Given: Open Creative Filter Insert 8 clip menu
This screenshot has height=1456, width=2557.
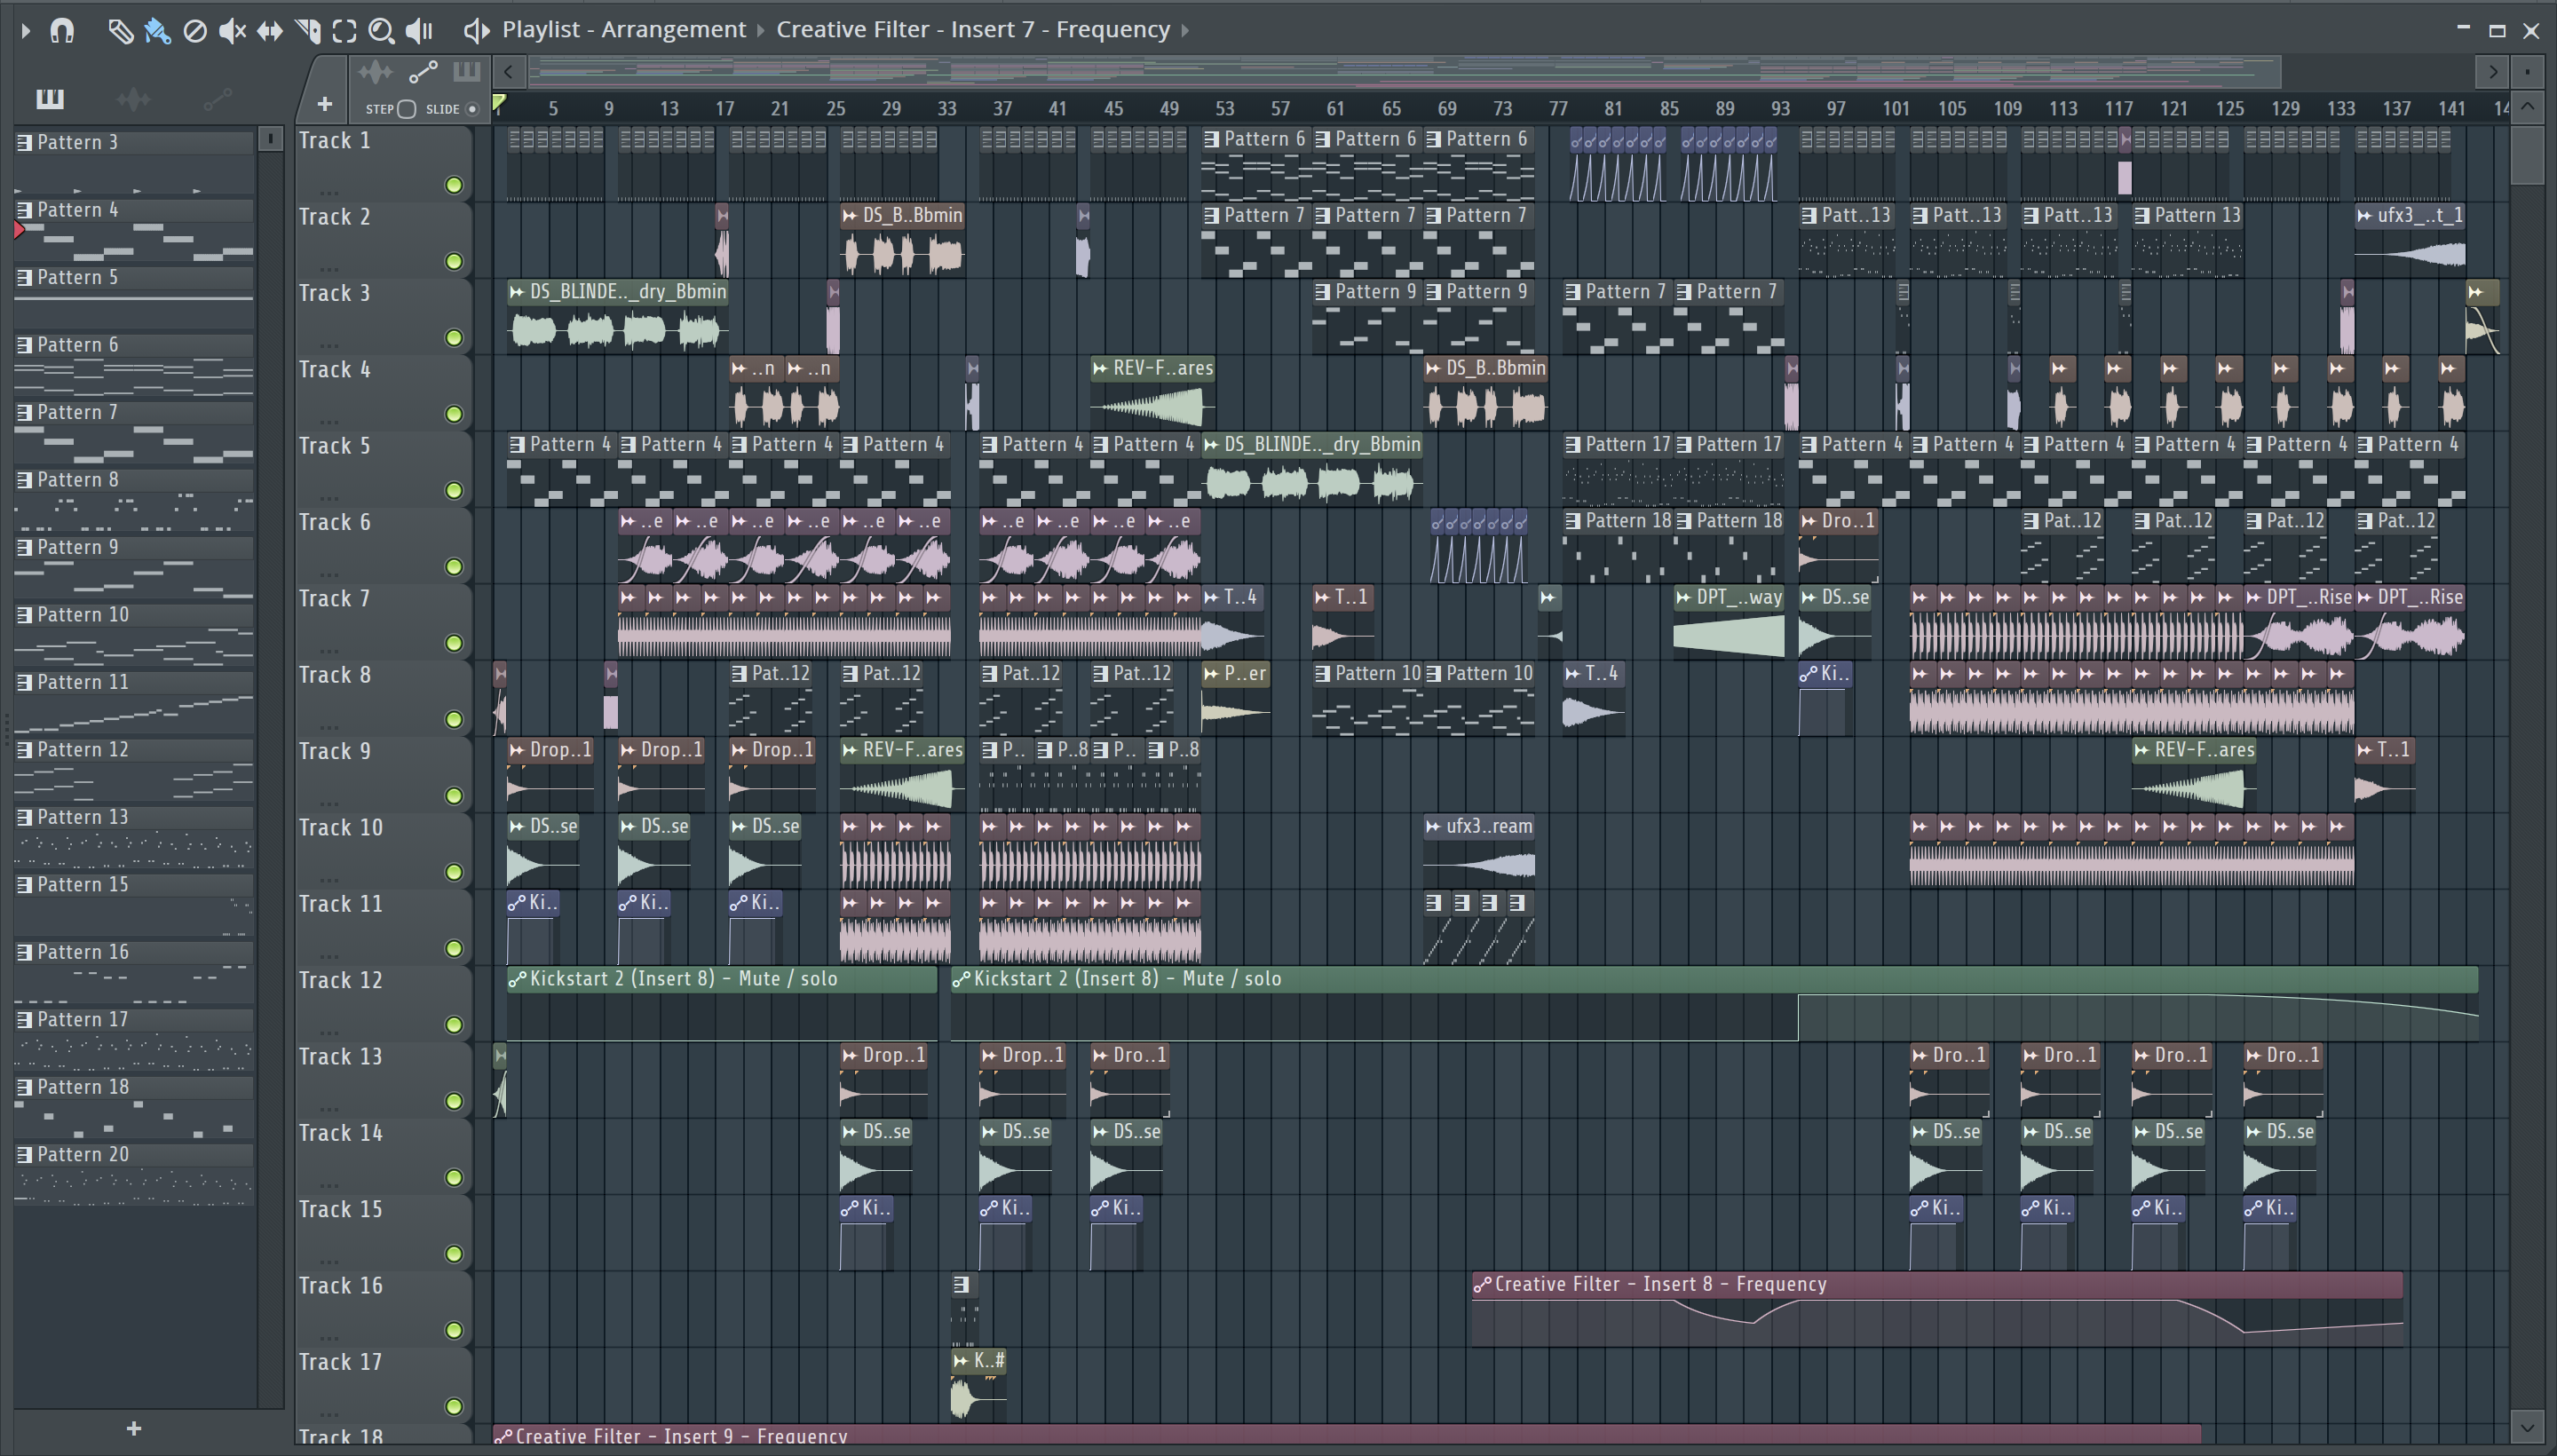Looking at the screenshot, I should click(x=1482, y=1285).
